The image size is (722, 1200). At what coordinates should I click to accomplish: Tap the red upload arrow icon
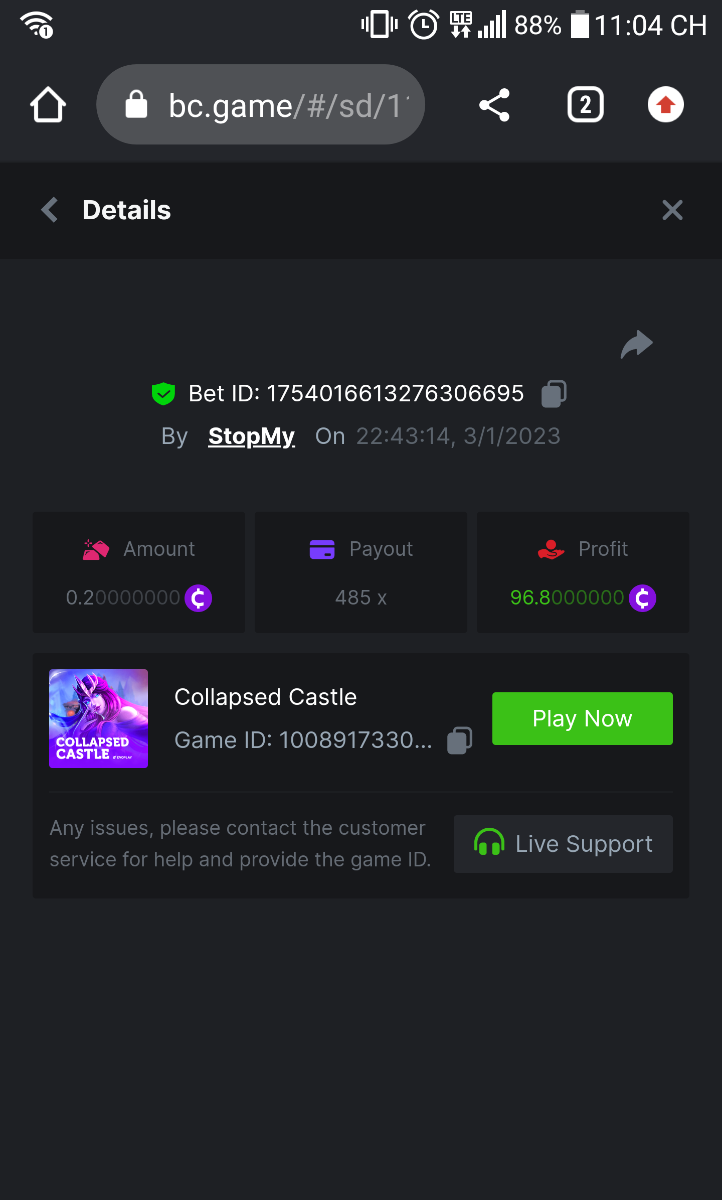[x=666, y=105]
